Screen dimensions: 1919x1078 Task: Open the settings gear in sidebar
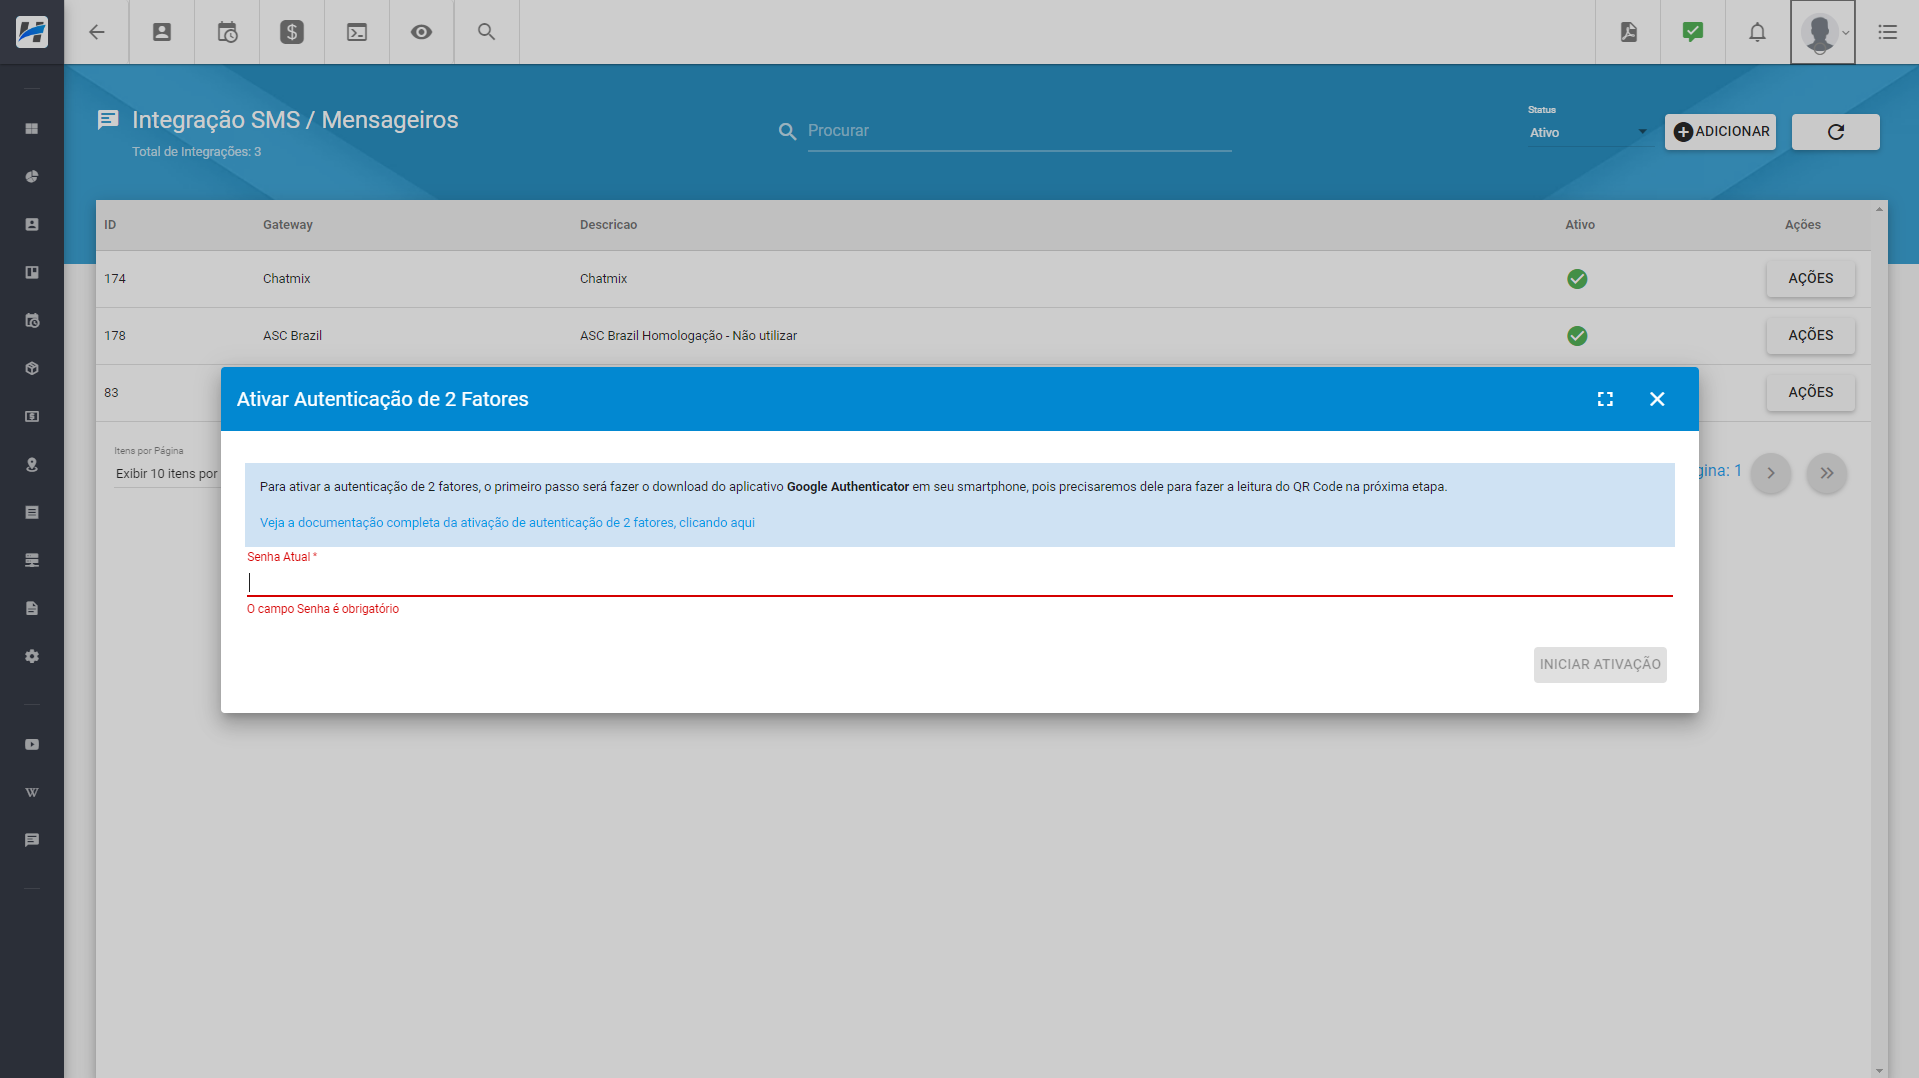(32, 657)
